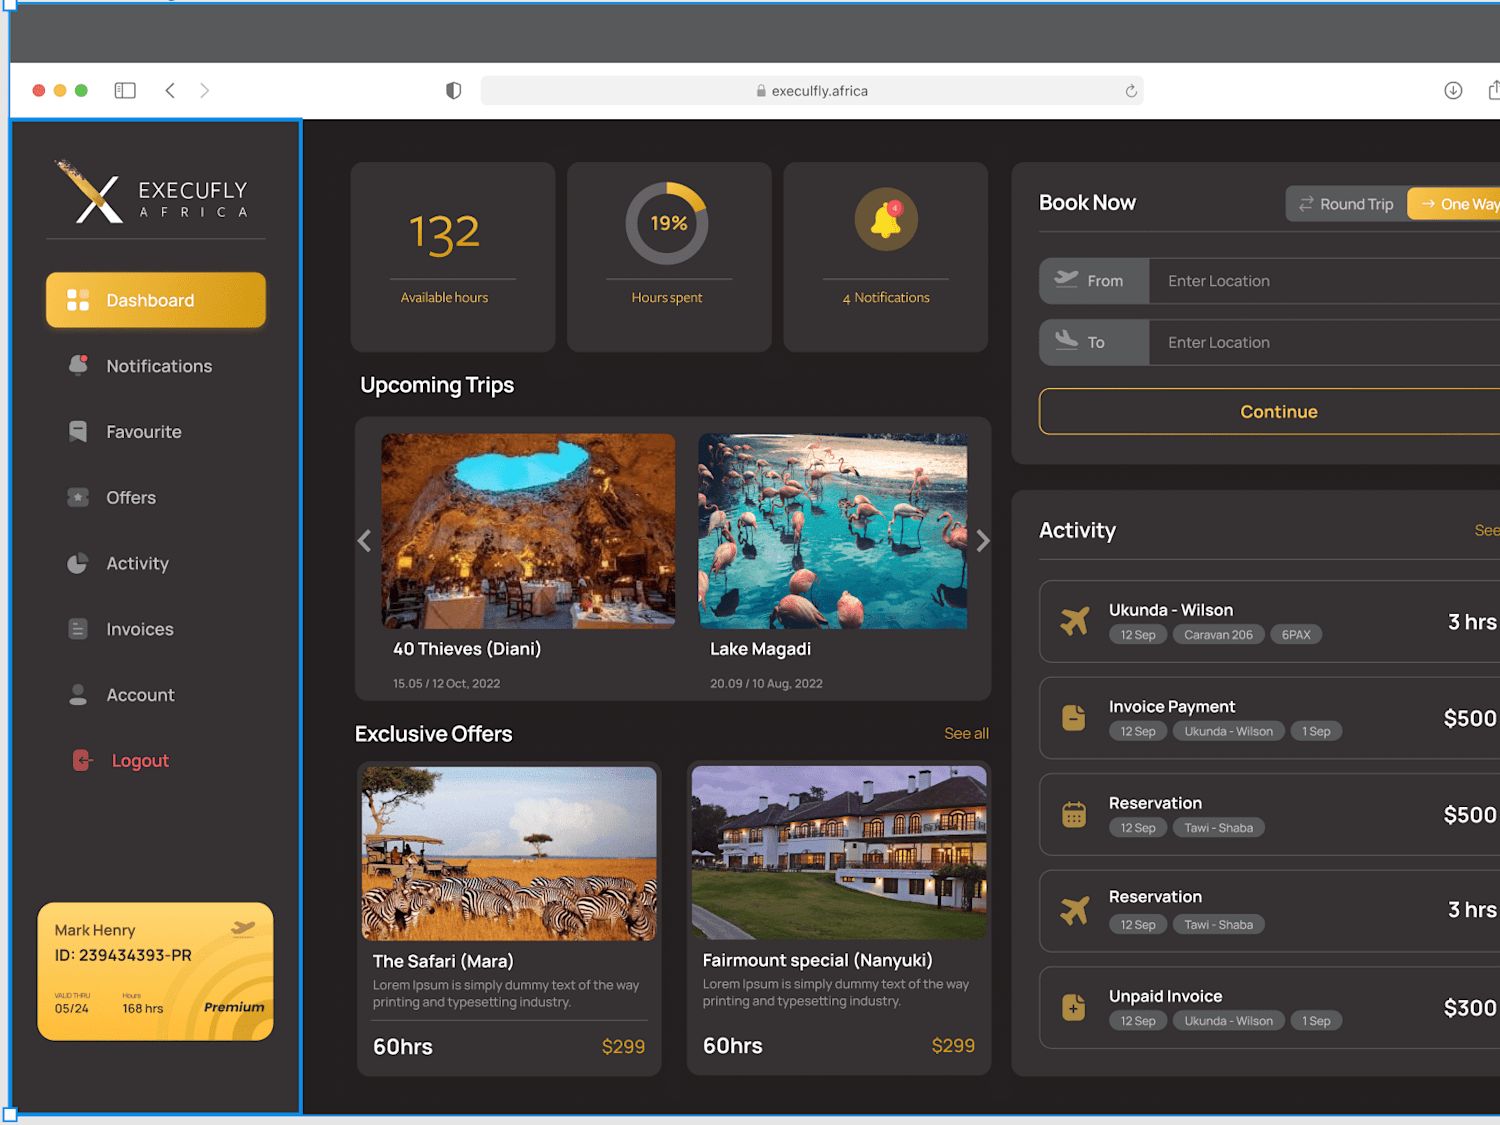
Task: Click See all exclusive offers
Action: tap(966, 734)
